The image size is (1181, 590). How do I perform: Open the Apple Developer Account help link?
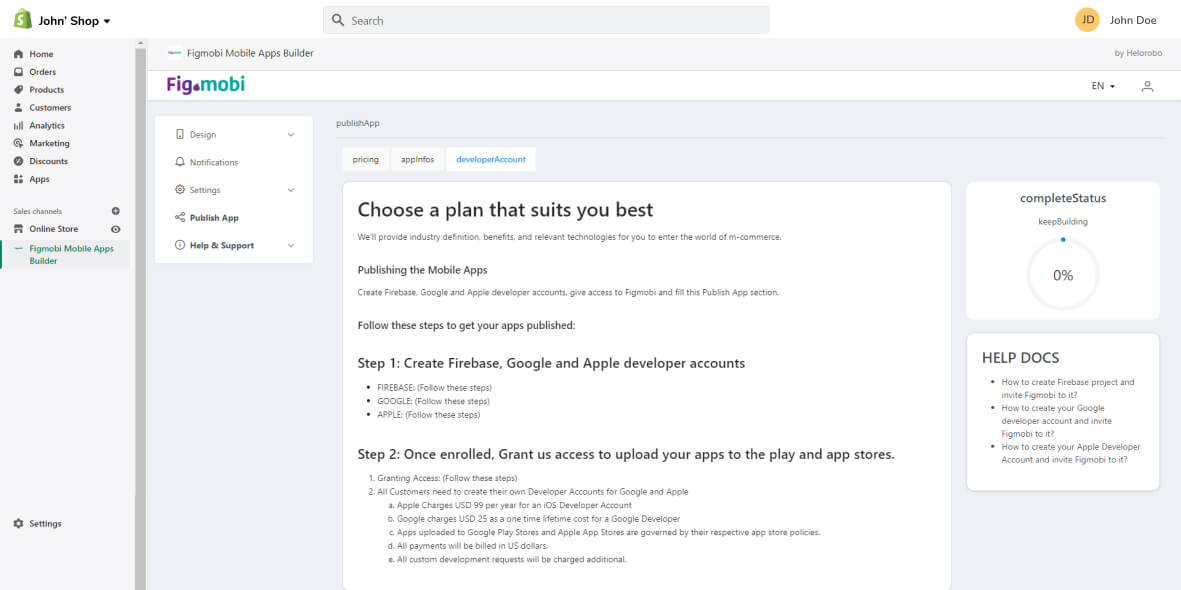(x=1070, y=453)
